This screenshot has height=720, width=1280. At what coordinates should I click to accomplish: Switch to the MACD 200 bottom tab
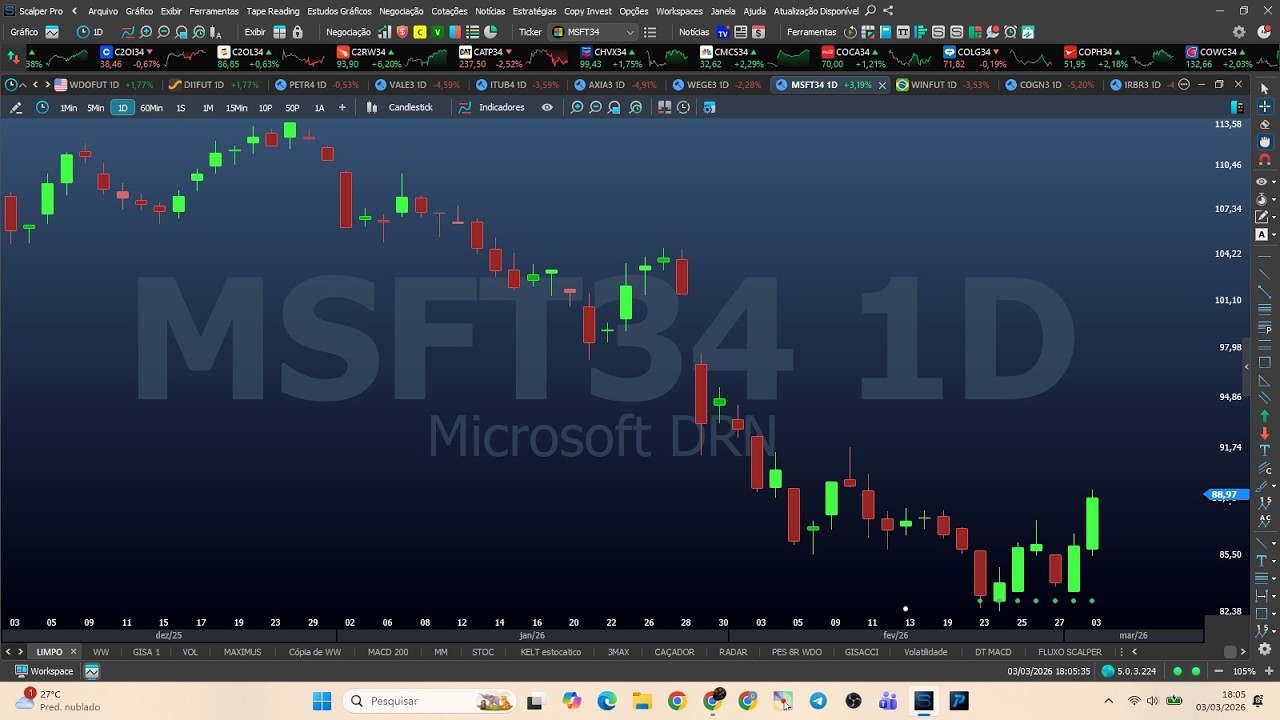(388, 652)
